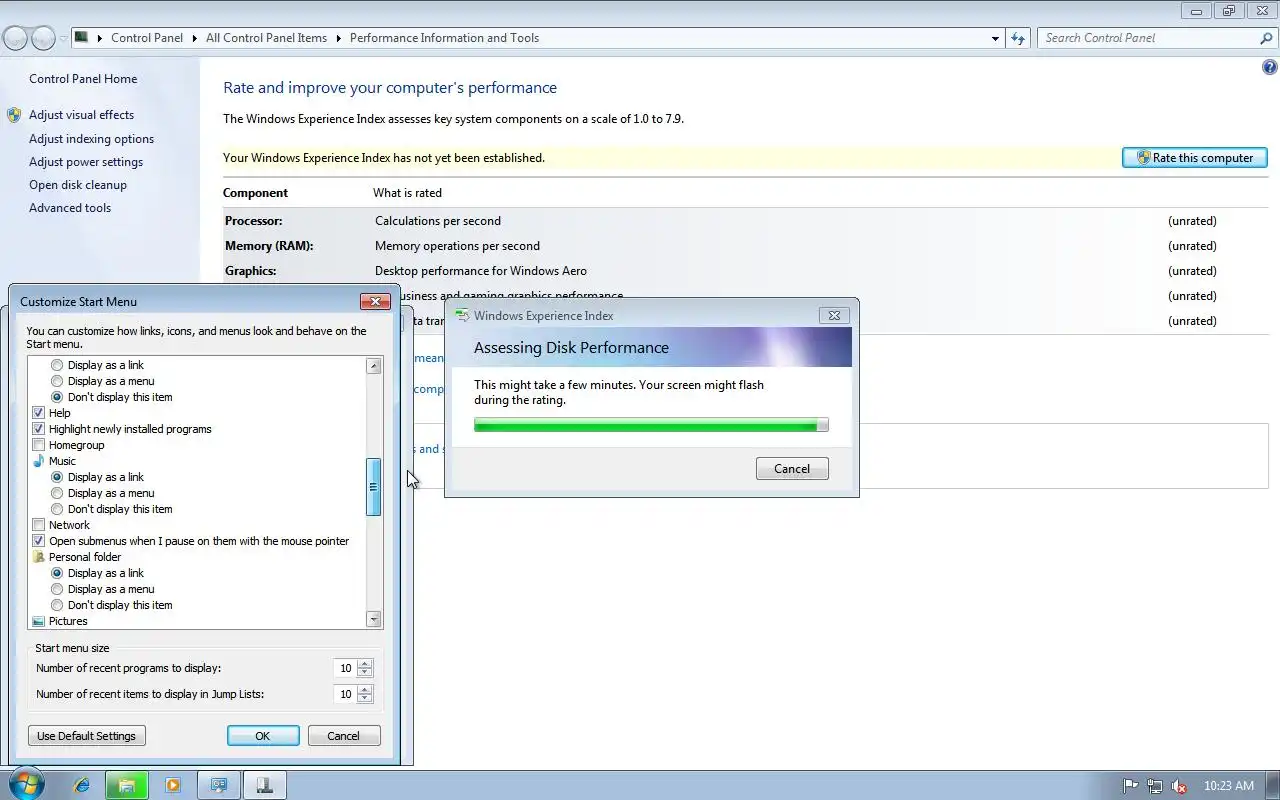Select Display as a menu under Music
Image resolution: width=1280 pixels, height=800 pixels.
[57, 493]
